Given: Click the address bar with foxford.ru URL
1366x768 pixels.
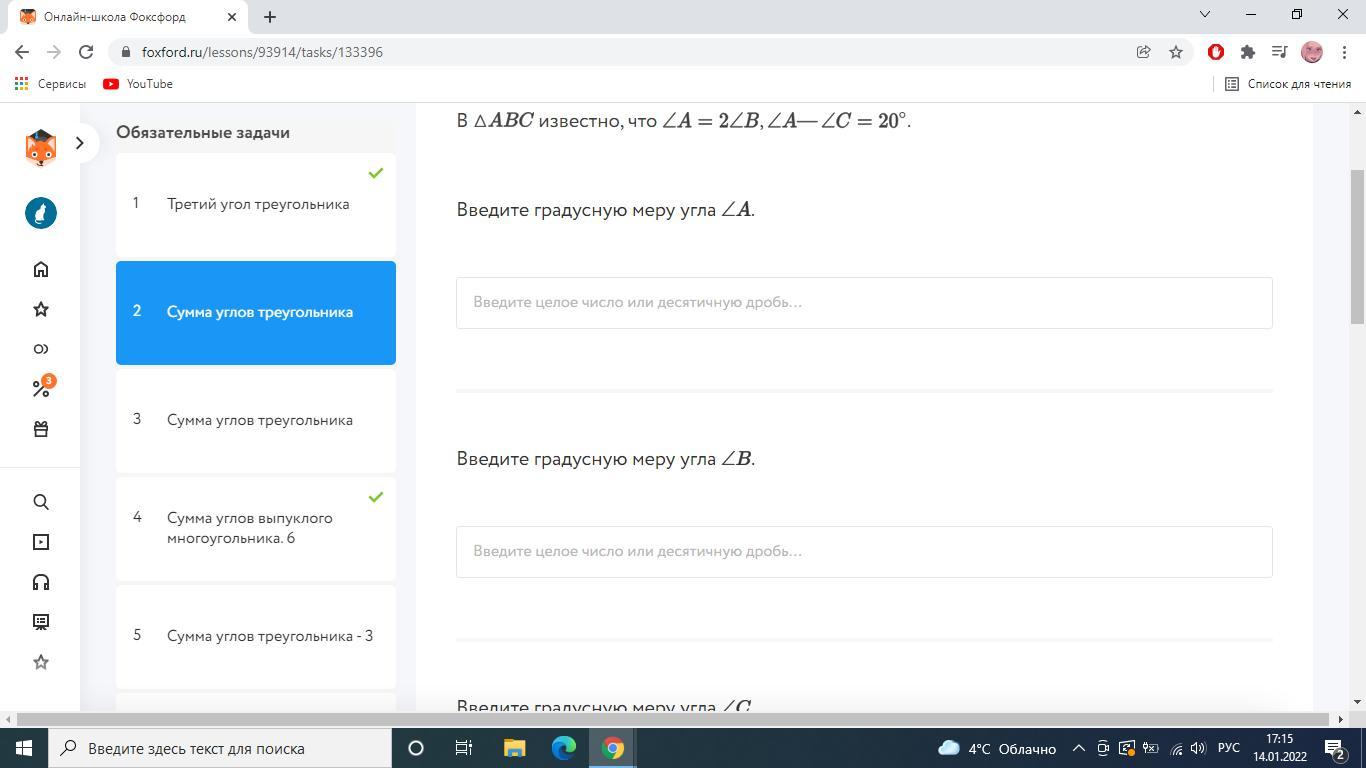Looking at the screenshot, I should click(620, 52).
